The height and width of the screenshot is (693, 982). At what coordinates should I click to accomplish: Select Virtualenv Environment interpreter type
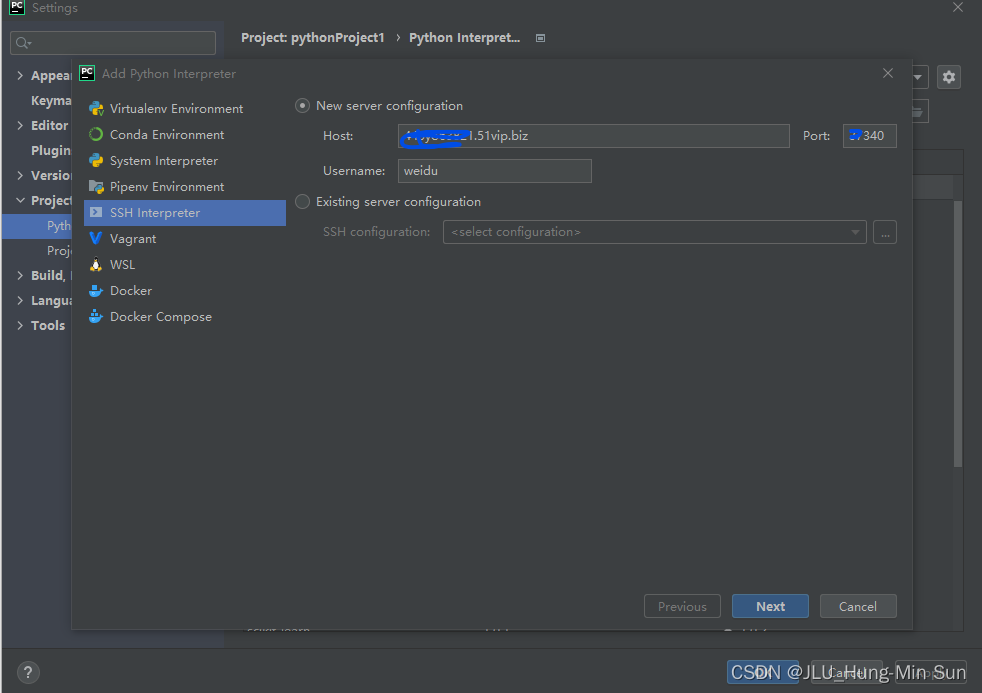click(185, 108)
